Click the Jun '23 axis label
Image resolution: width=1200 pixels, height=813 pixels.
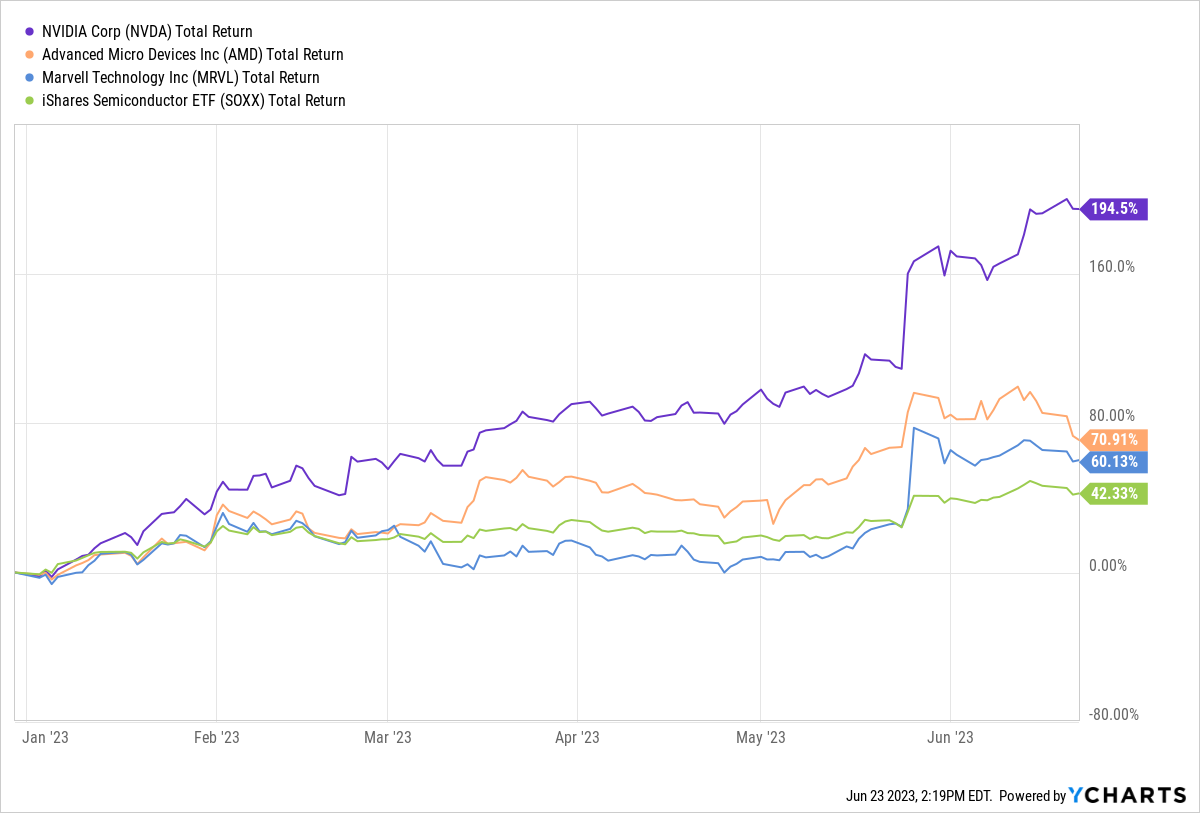[x=949, y=737]
